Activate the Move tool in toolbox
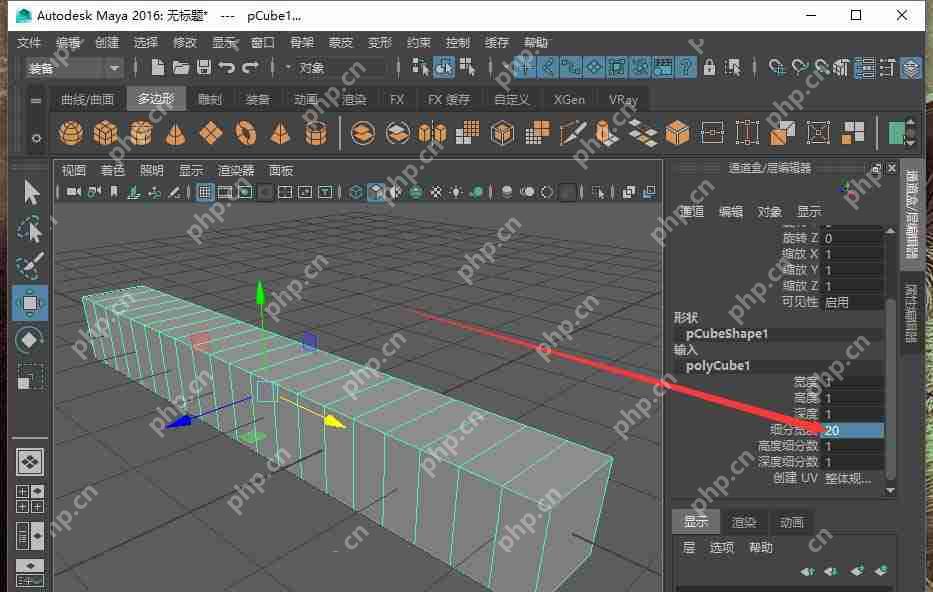Viewport: 933px width, 592px height. pyautogui.click(x=30, y=303)
